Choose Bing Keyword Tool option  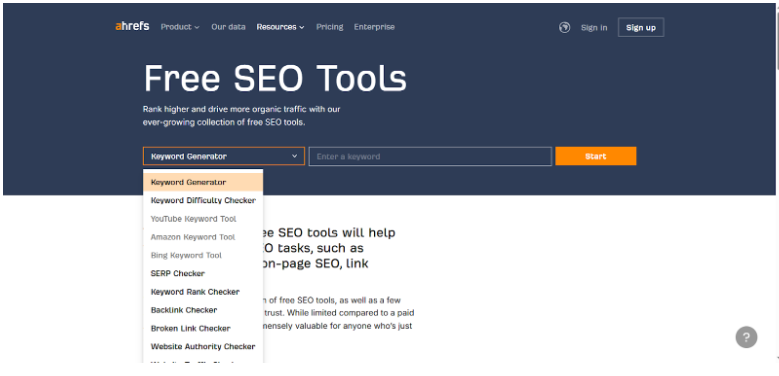(x=203, y=255)
